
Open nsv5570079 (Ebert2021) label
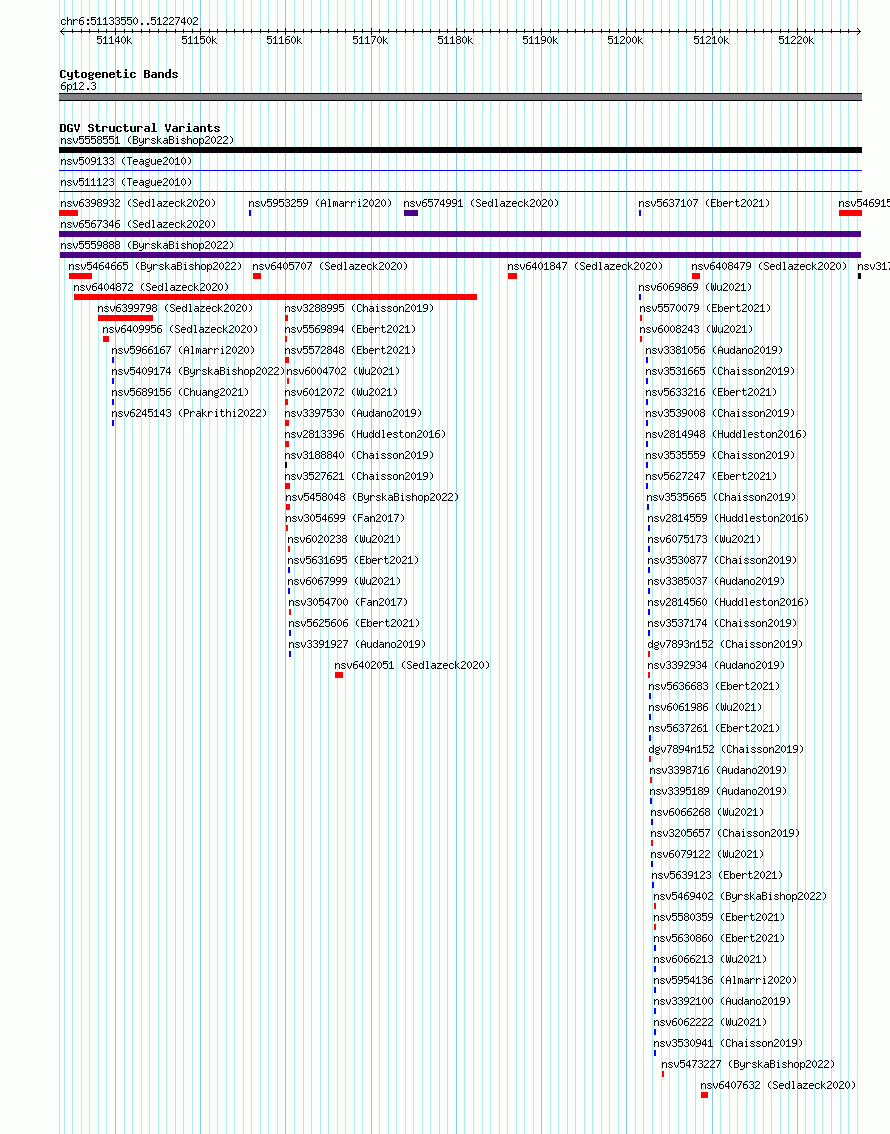point(705,308)
